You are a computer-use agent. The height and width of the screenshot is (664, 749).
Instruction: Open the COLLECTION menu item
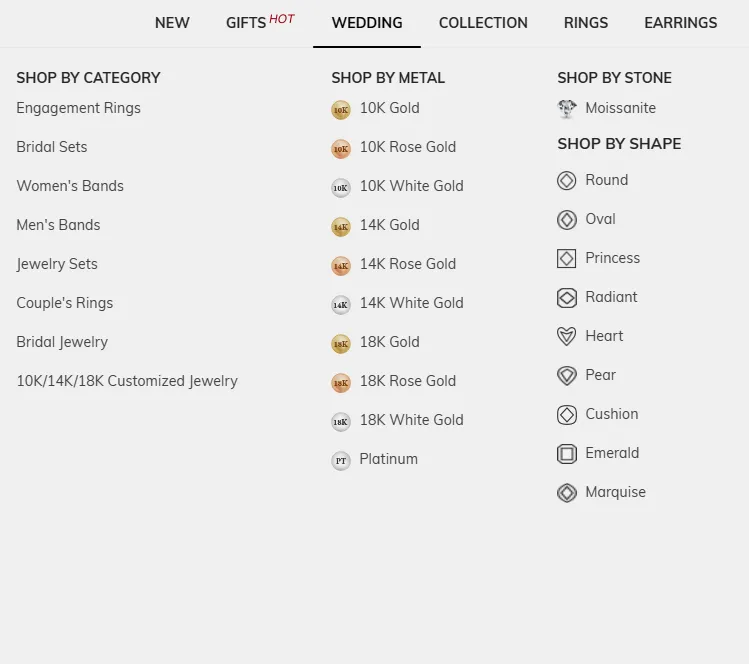click(483, 23)
